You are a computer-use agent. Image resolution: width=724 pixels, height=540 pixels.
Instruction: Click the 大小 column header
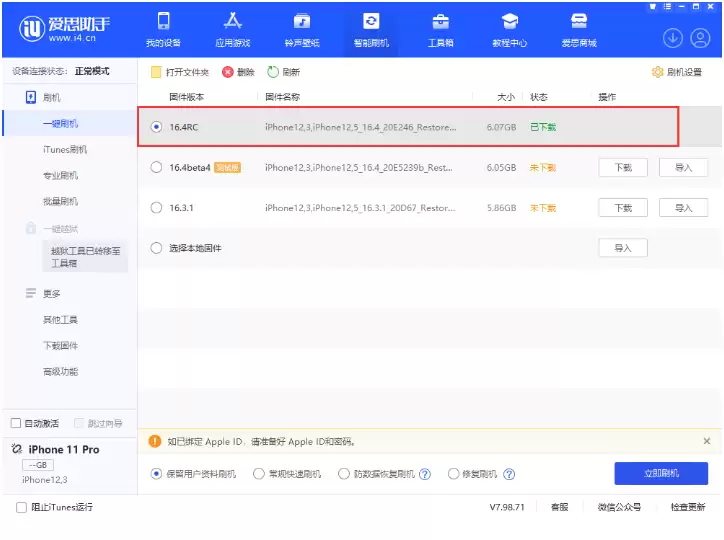(x=506, y=97)
